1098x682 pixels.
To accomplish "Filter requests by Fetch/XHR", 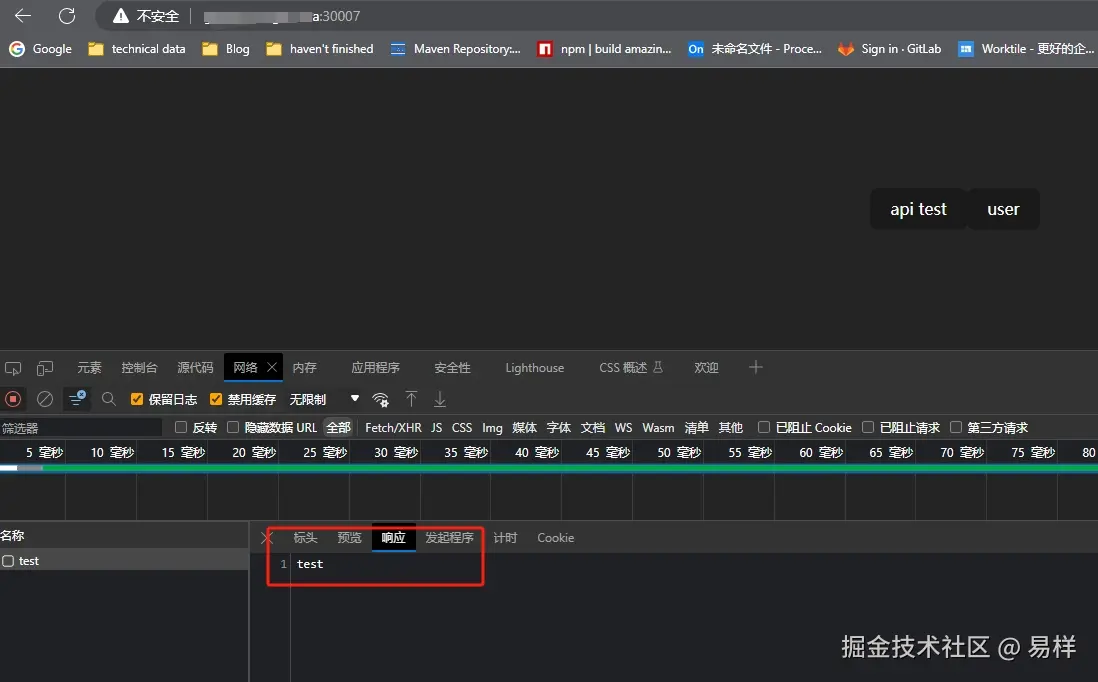I will (x=394, y=428).
